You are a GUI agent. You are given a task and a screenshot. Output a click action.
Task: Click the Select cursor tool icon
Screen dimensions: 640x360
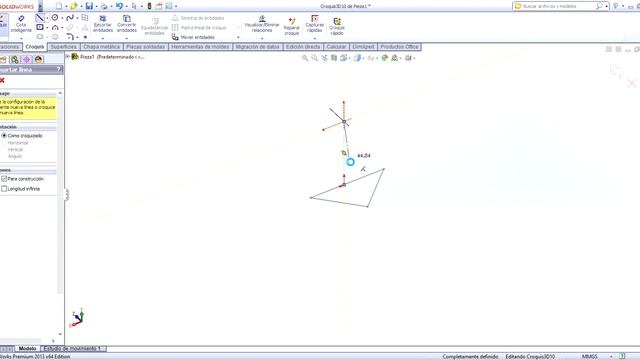click(x=134, y=6)
